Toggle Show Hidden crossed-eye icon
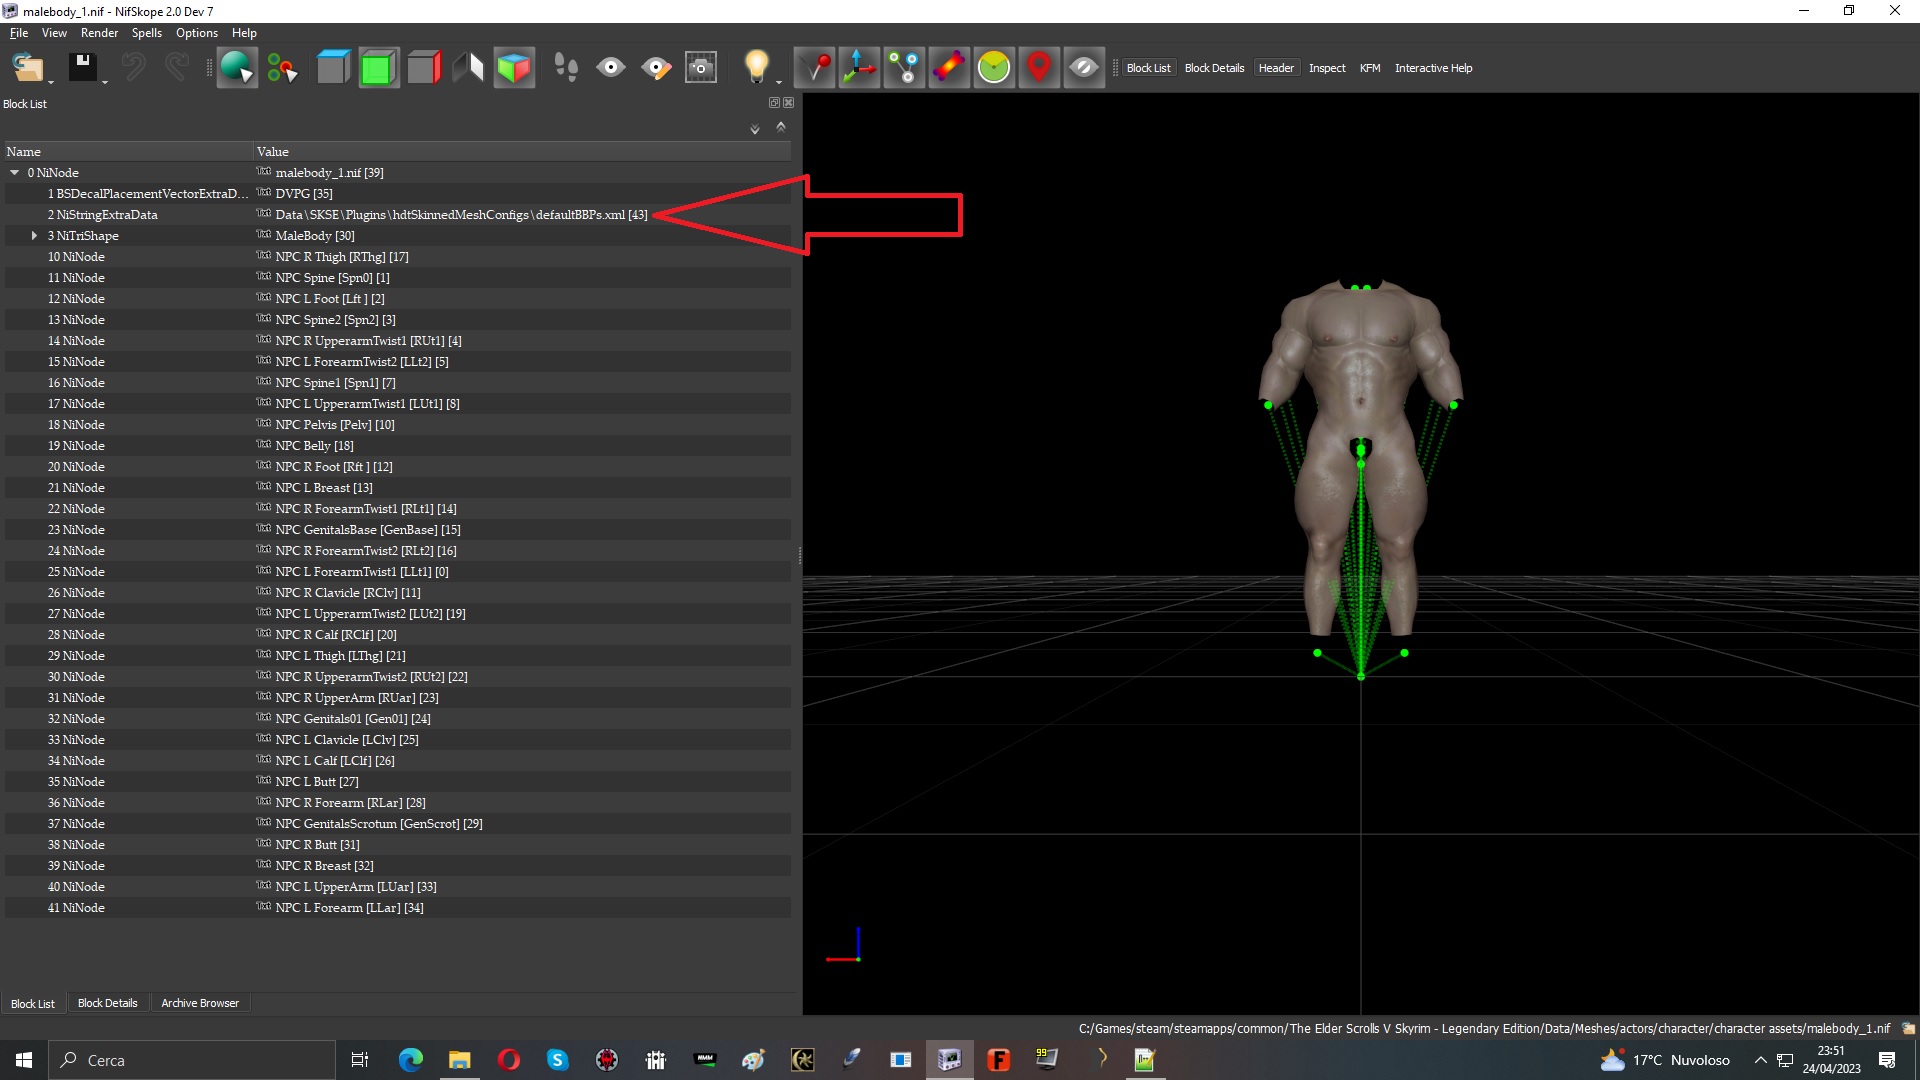Image resolution: width=1920 pixels, height=1080 pixels. [x=1084, y=68]
